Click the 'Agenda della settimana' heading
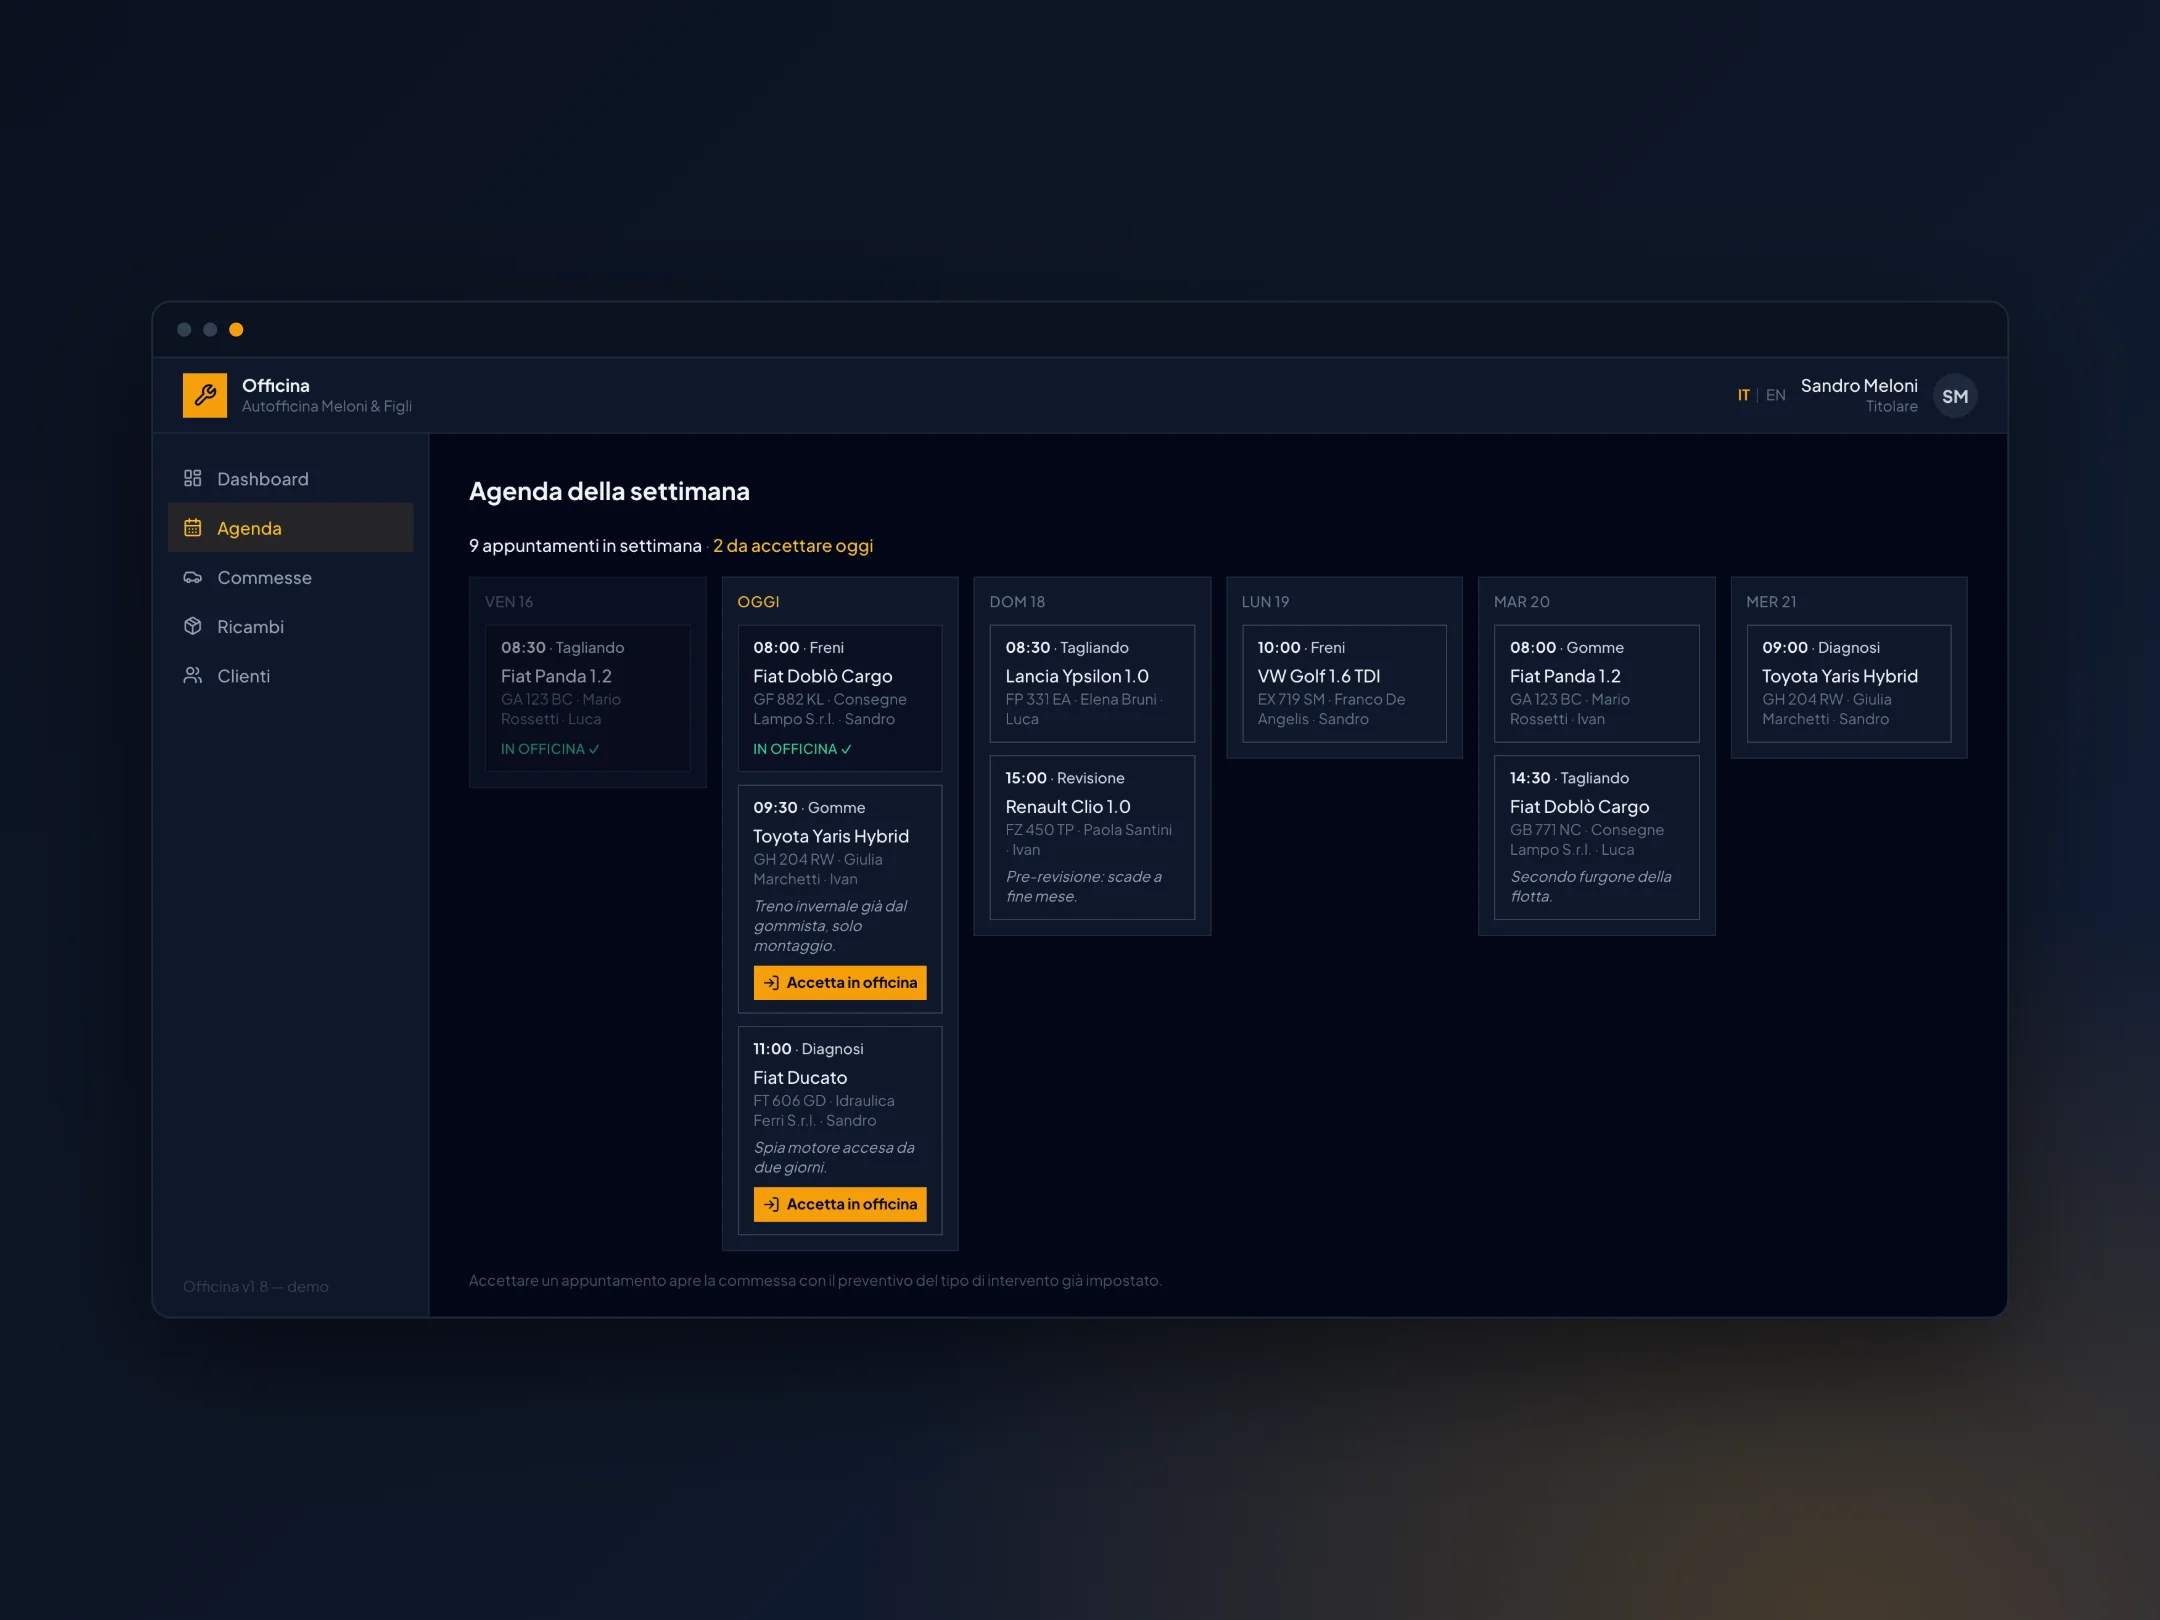The image size is (2160, 1620). click(609, 491)
